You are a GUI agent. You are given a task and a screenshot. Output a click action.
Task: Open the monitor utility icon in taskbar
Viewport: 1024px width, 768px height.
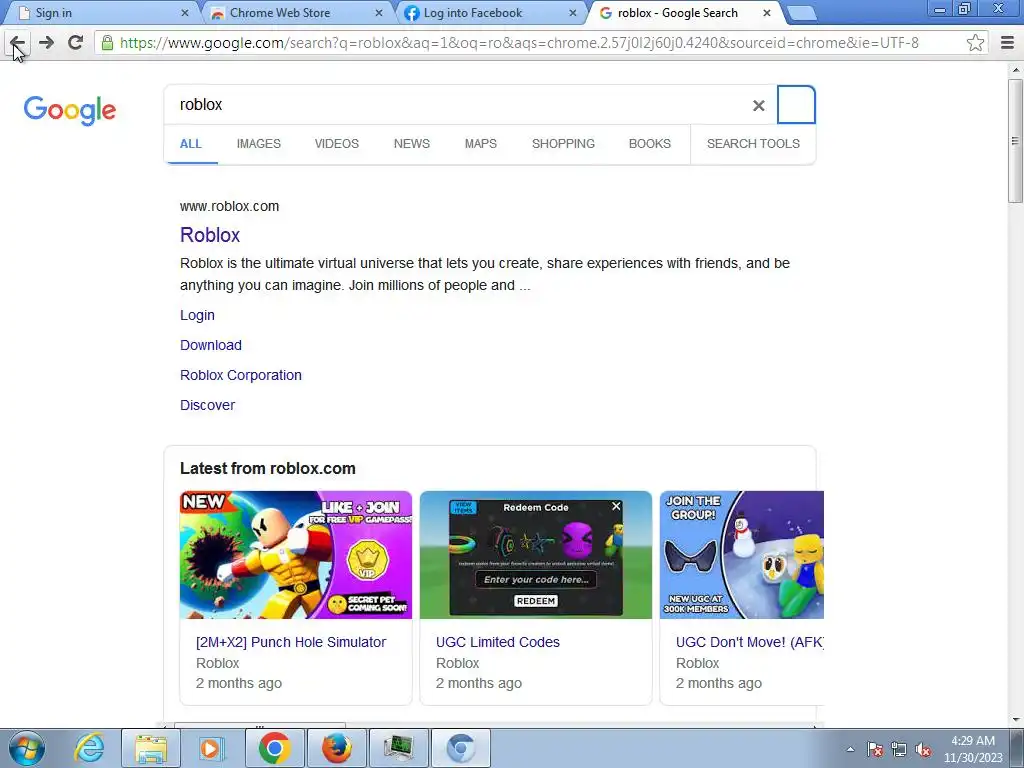[x=398, y=748]
